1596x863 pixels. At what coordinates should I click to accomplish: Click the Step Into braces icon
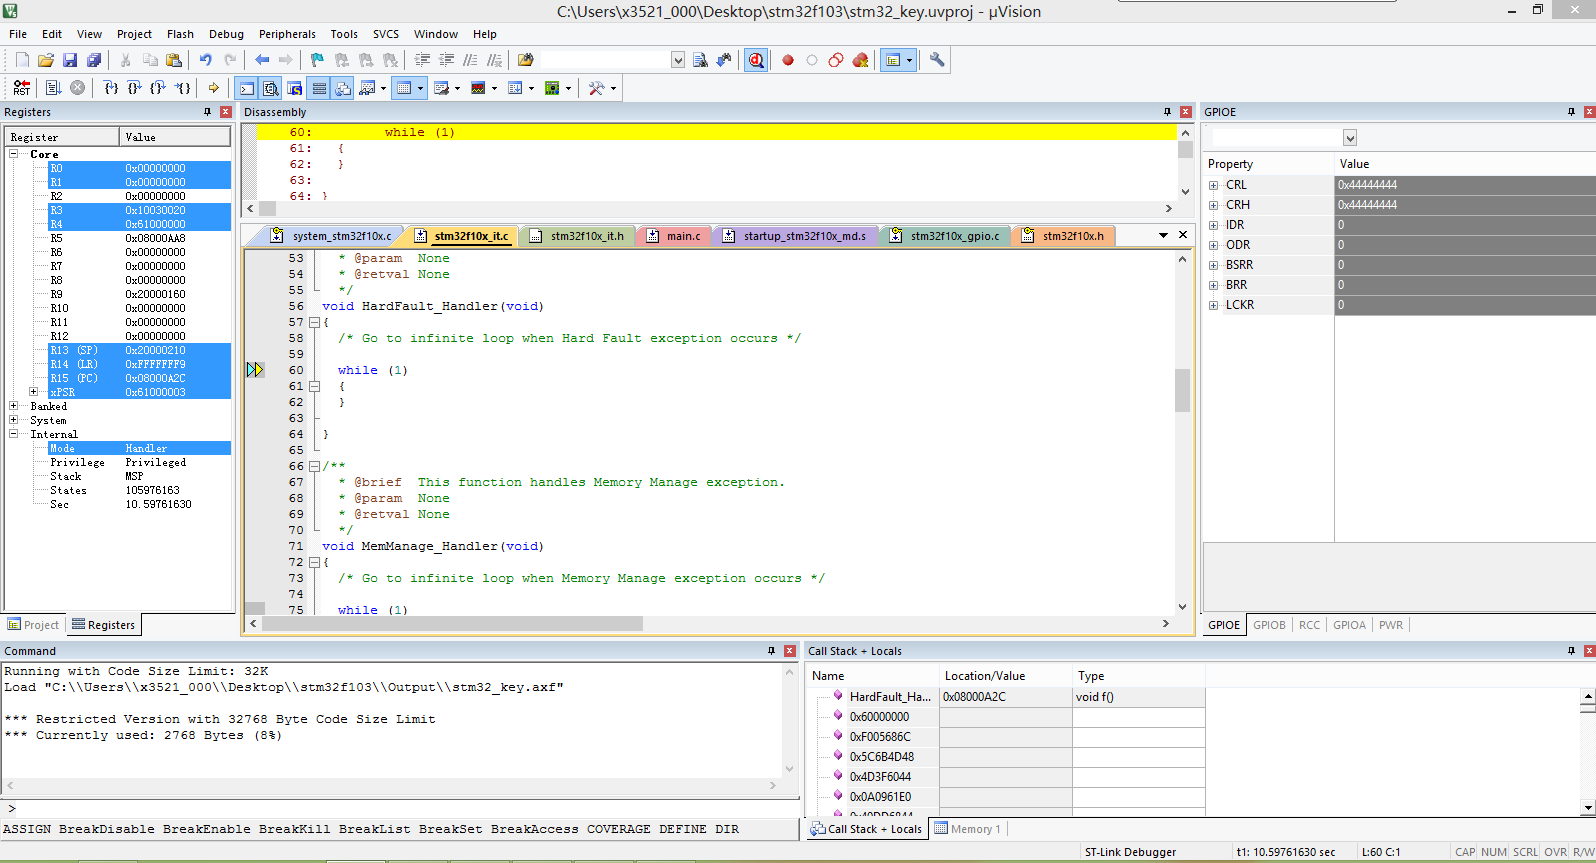[111, 88]
